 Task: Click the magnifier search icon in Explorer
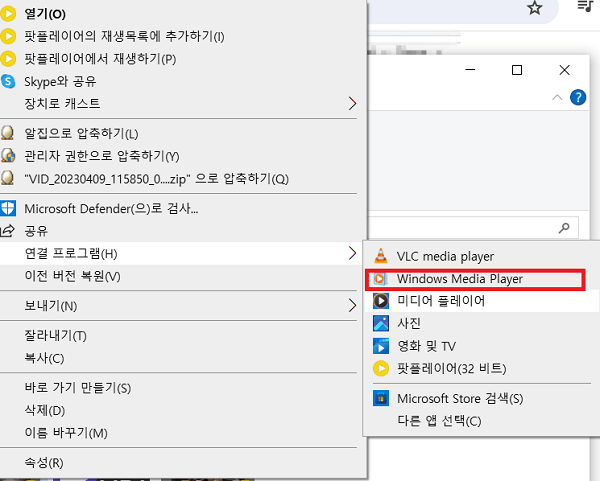564,228
